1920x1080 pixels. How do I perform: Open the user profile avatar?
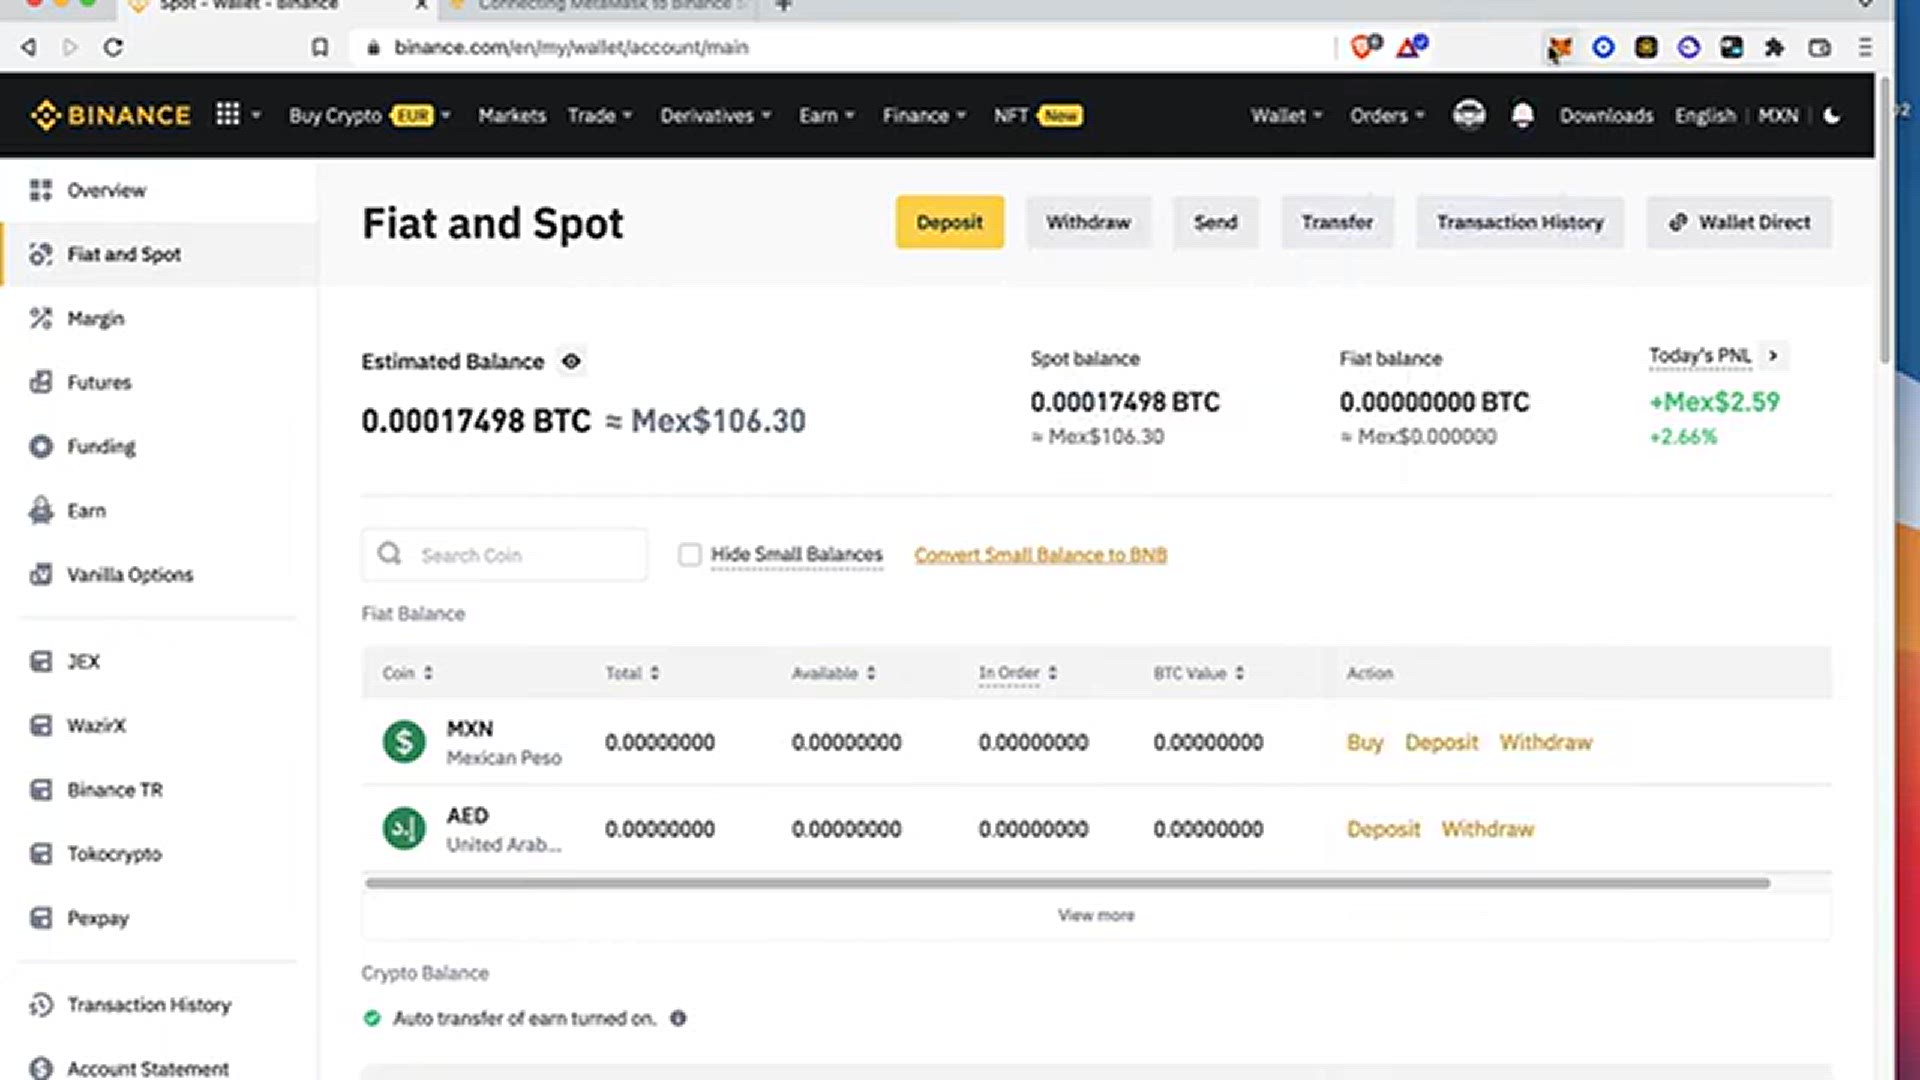pyautogui.click(x=1468, y=114)
